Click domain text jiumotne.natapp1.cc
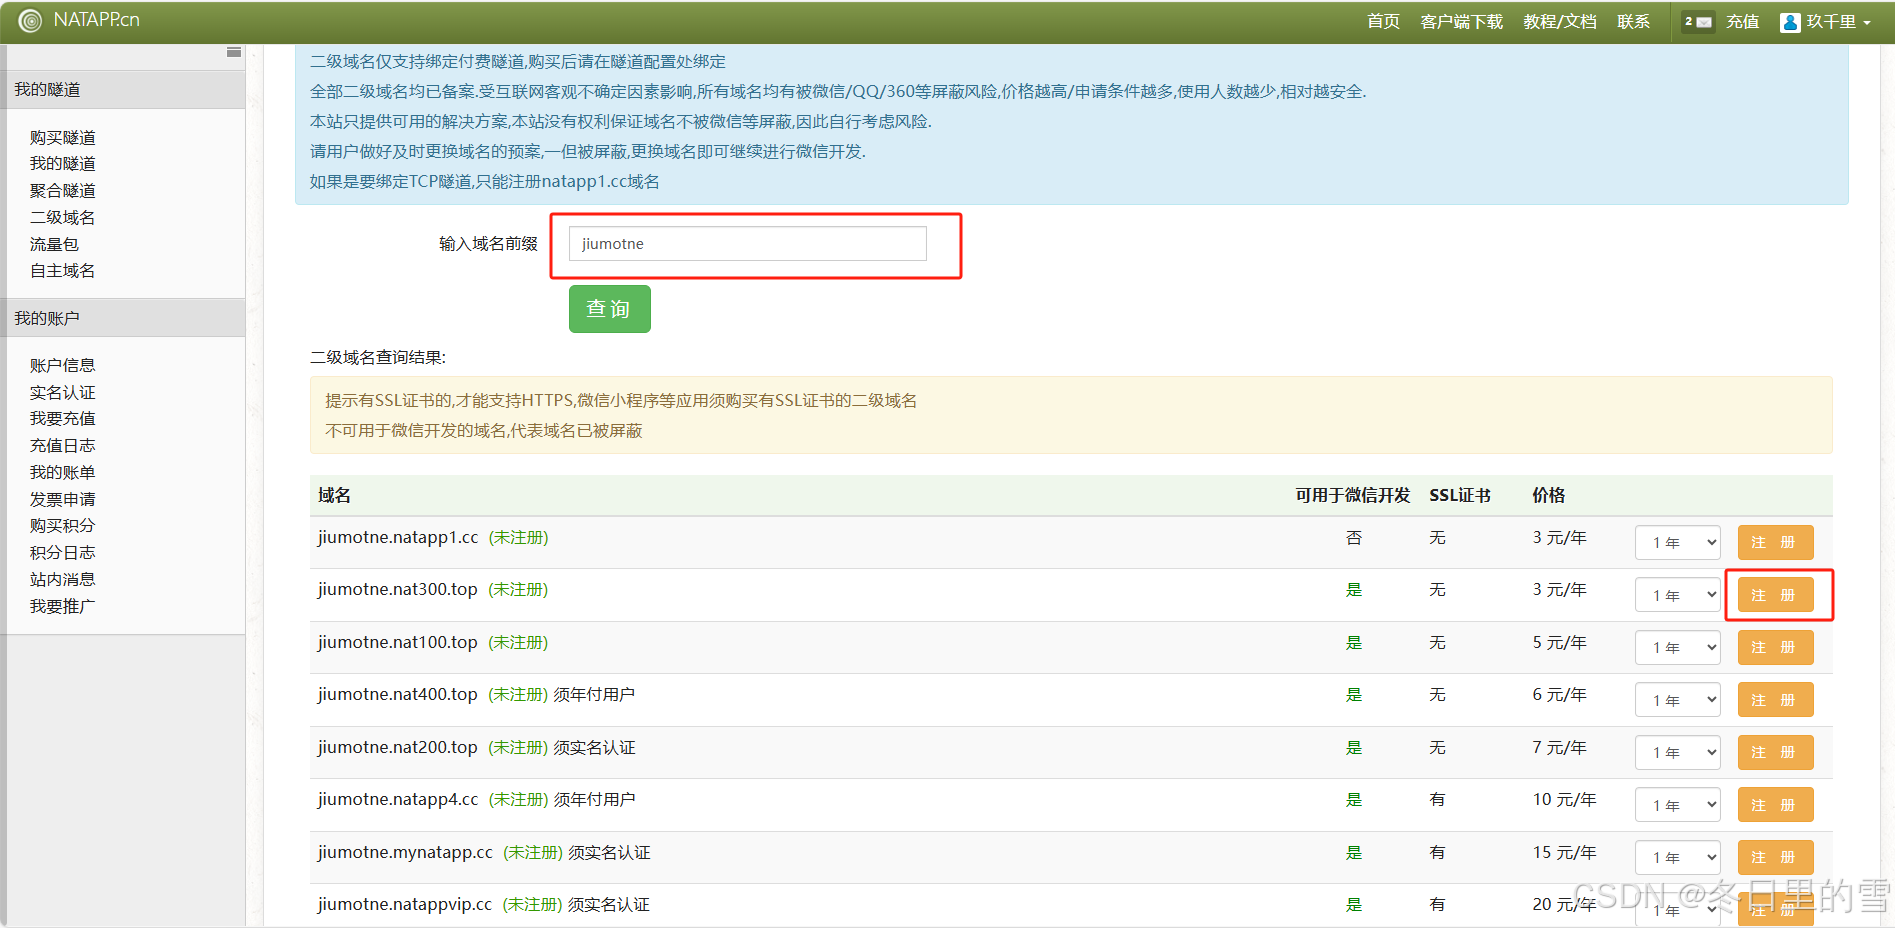The image size is (1895, 928). point(398,538)
